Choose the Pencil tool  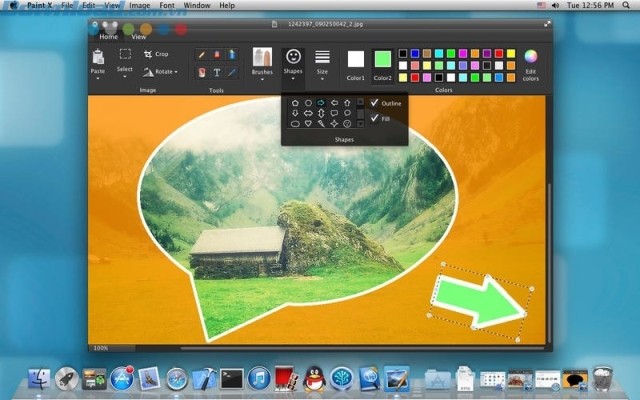click(203, 54)
